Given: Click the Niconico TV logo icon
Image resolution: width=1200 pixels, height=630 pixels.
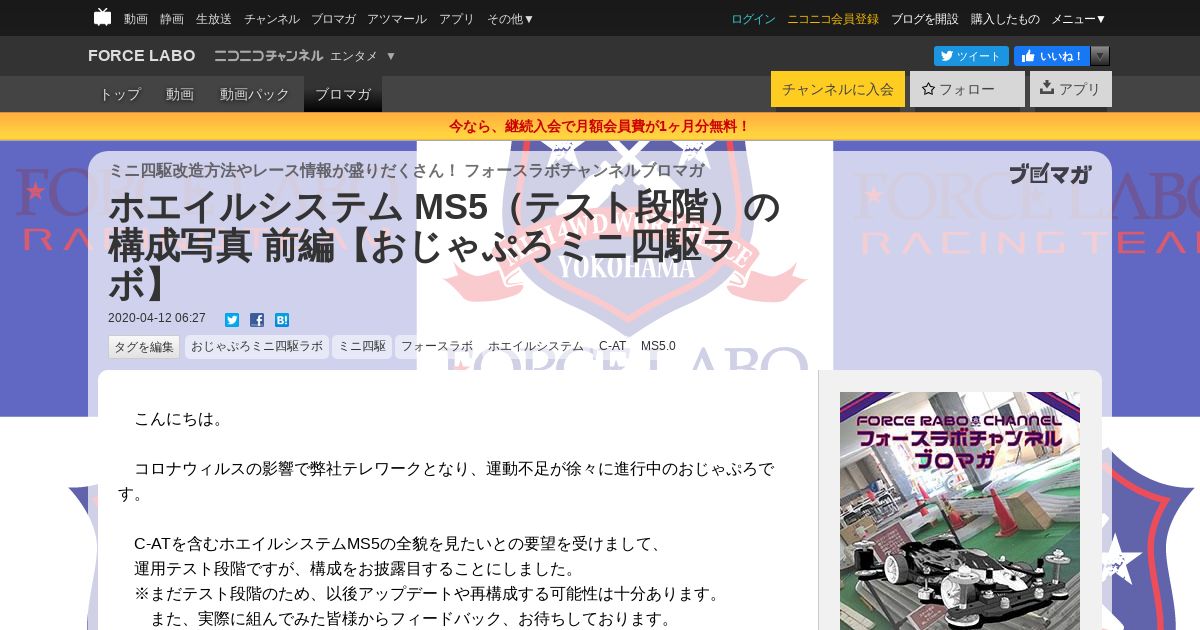Looking at the screenshot, I should pyautogui.click(x=102, y=17).
